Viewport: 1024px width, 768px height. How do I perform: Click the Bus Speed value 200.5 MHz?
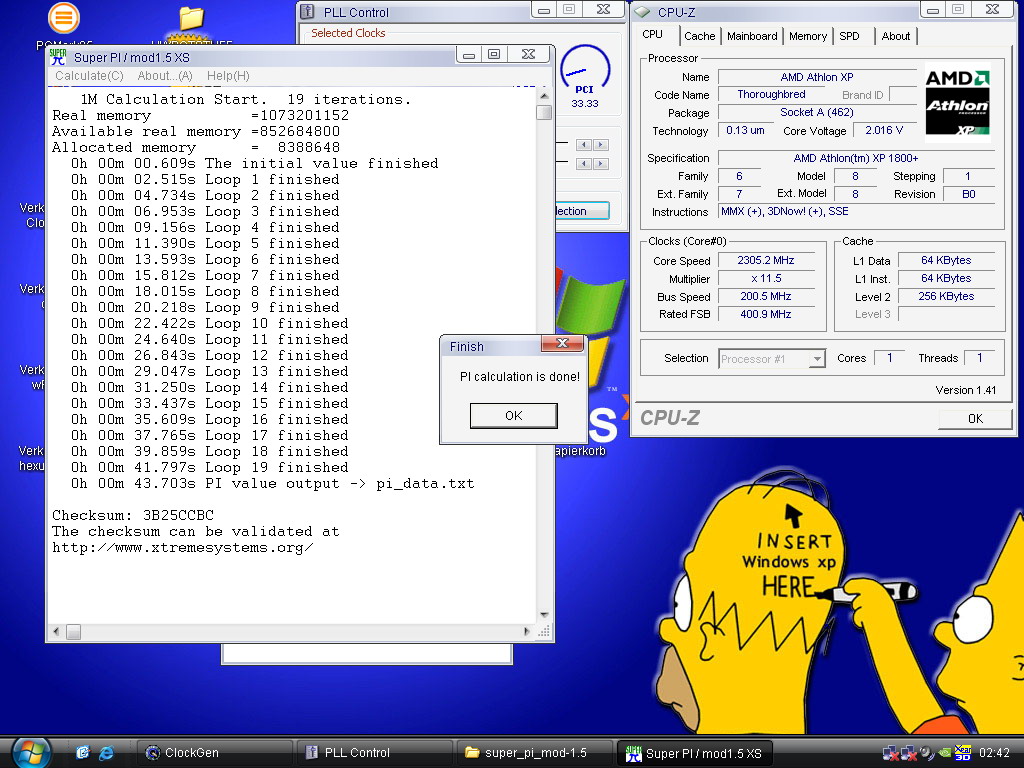click(x=766, y=296)
